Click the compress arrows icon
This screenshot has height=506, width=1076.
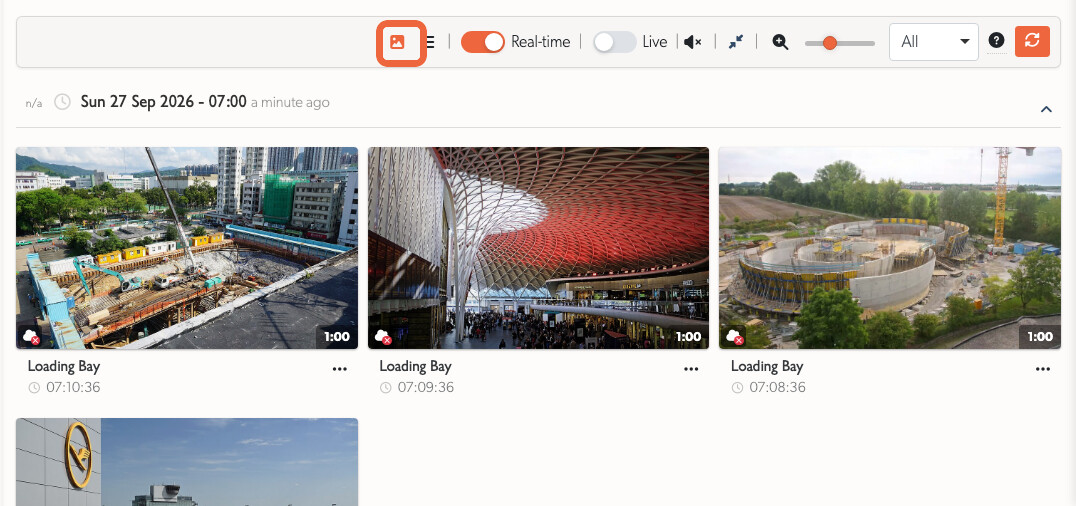coord(736,42)
